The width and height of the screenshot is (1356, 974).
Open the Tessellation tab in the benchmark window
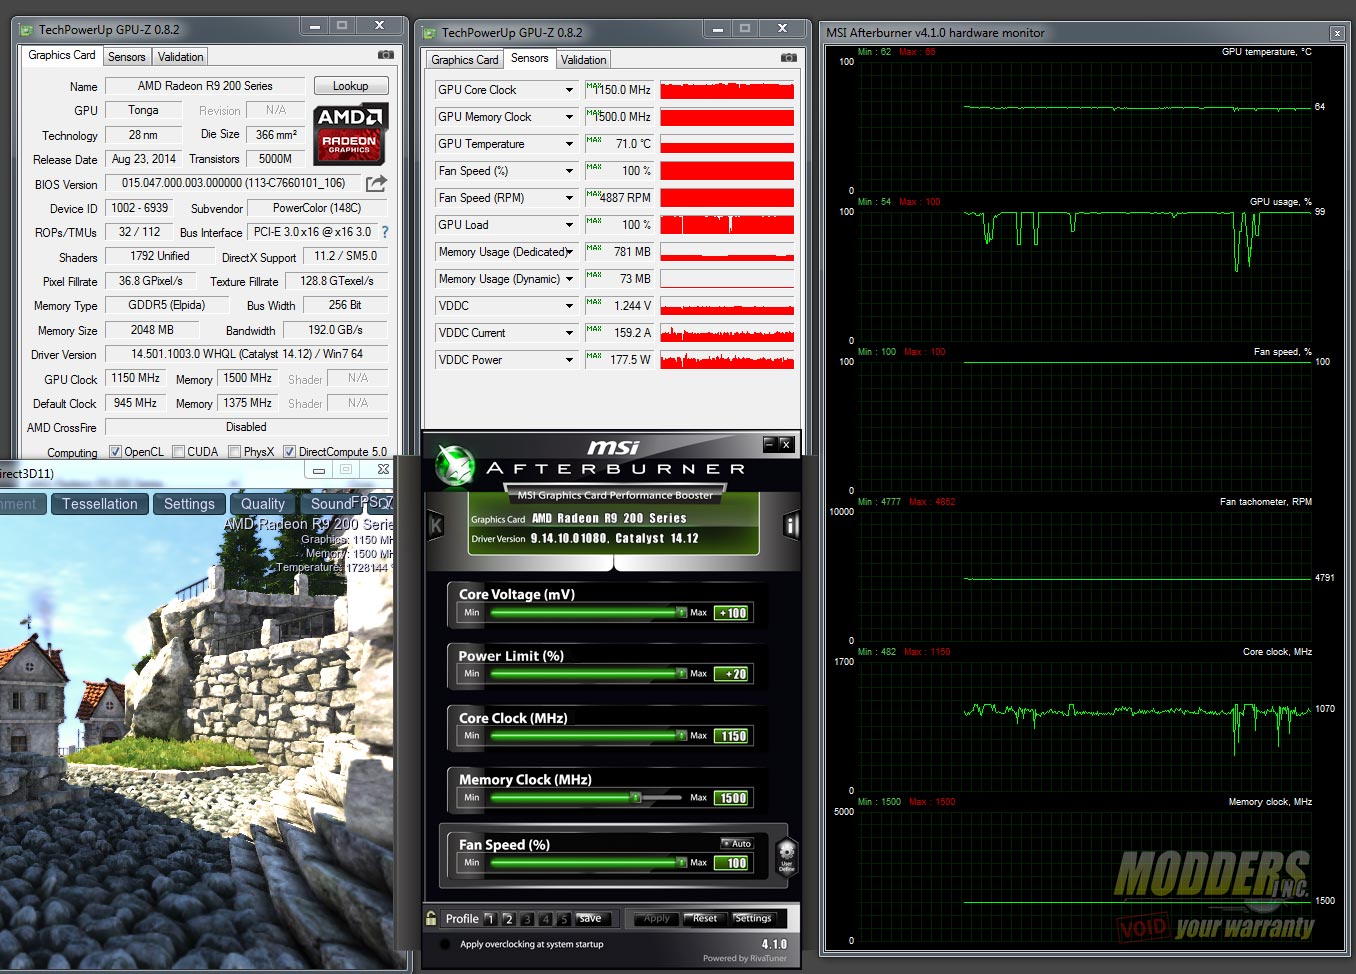(100, 504)
